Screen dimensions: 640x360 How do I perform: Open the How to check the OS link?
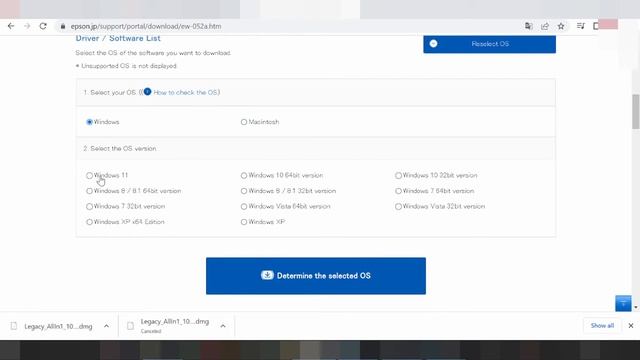pyautogui.click(x=186, y=92)
